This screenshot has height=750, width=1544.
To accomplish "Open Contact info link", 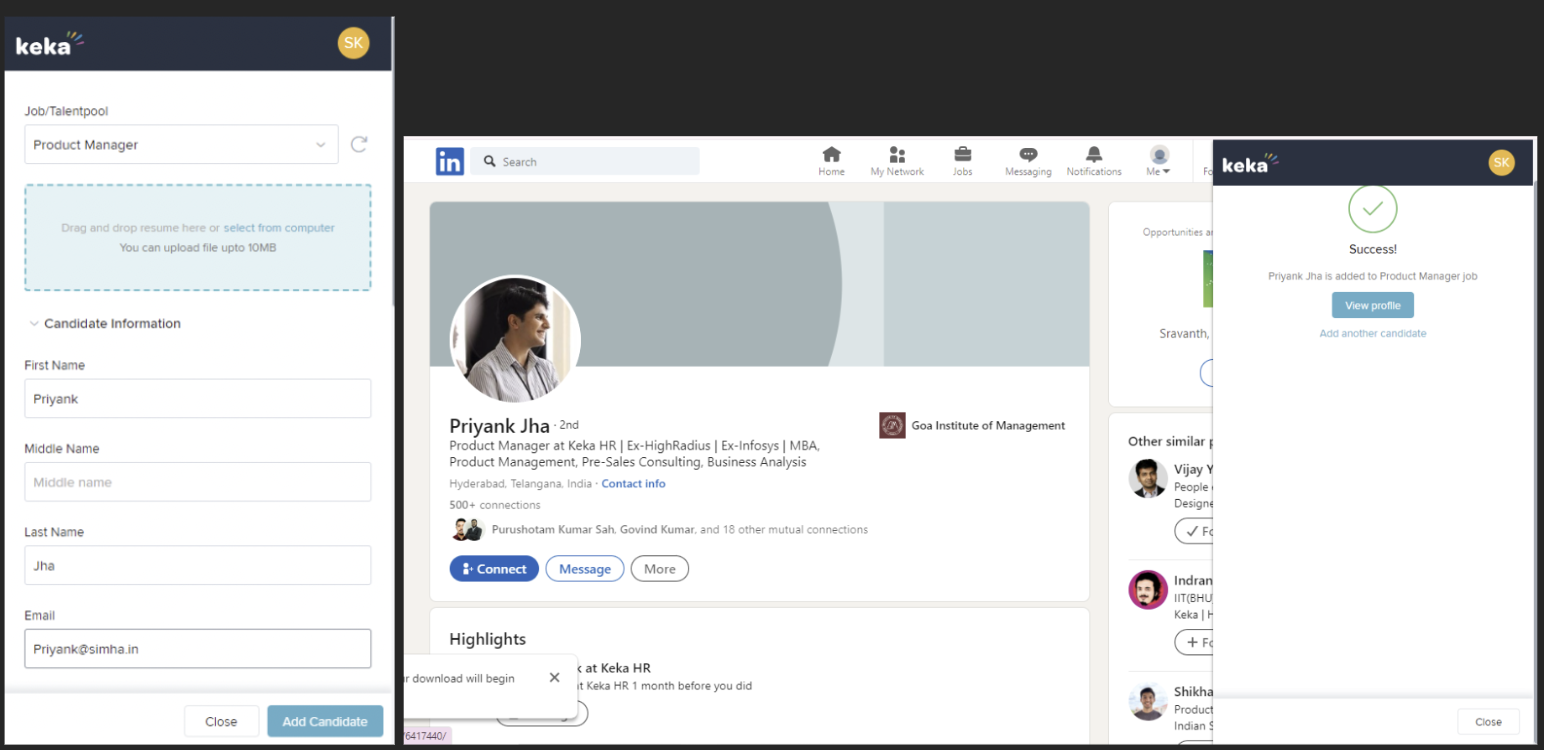I will click(633, 484).
